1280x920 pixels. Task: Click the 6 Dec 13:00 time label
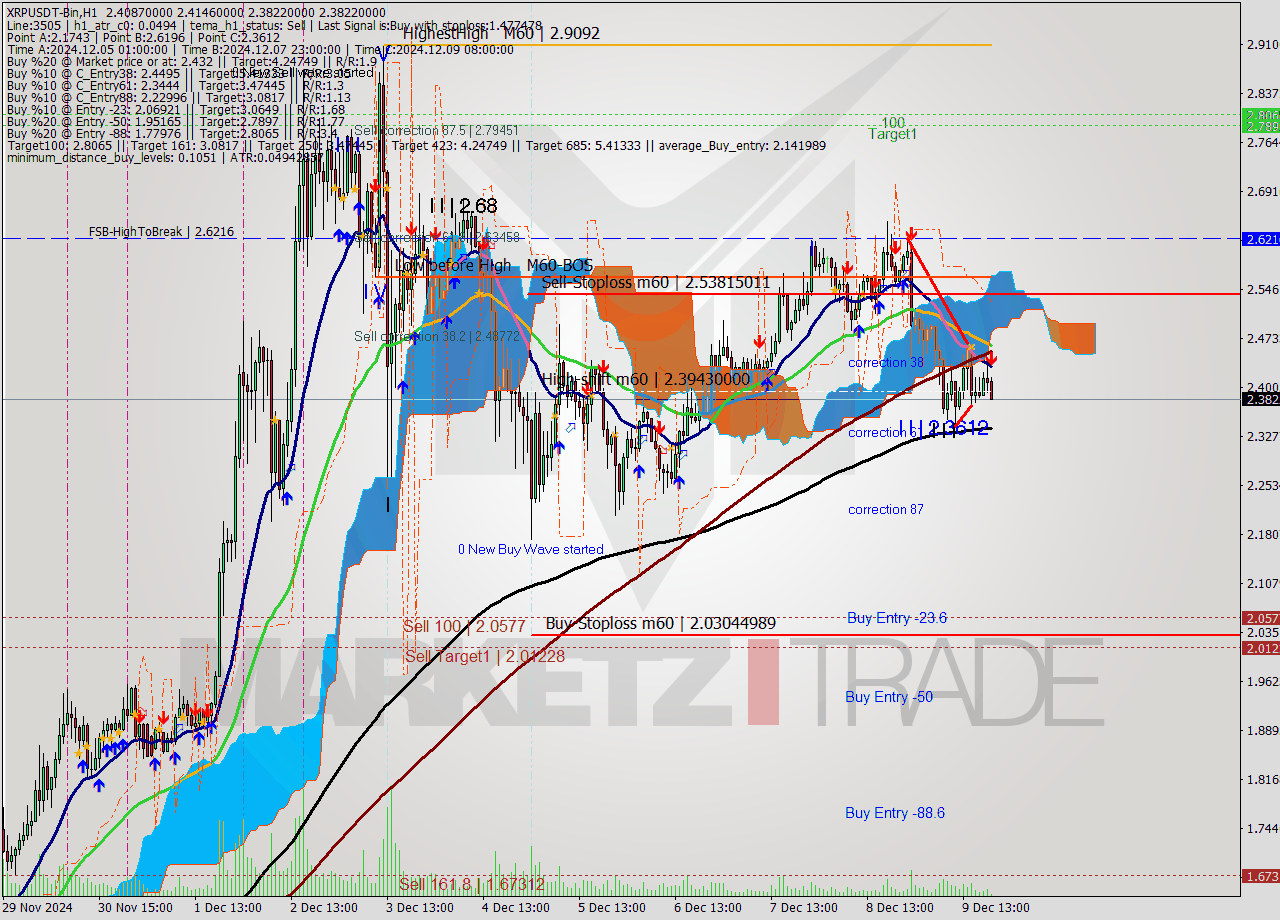coord(707,908)
